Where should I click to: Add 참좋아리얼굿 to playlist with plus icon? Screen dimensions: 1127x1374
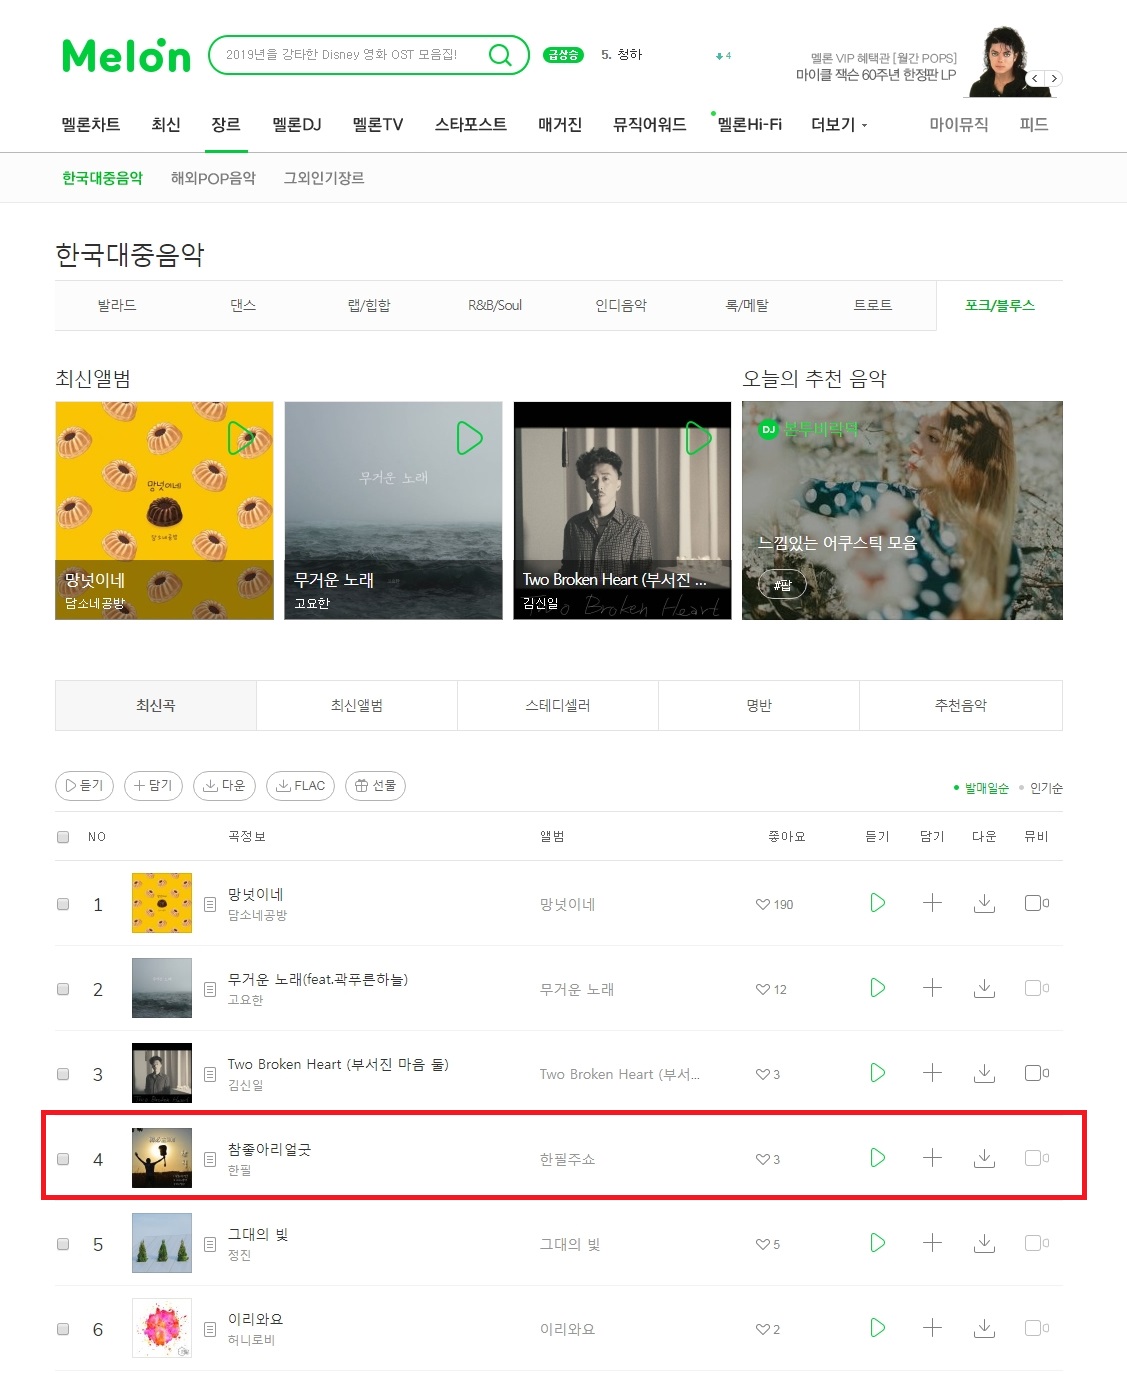tap(932, 1158)
